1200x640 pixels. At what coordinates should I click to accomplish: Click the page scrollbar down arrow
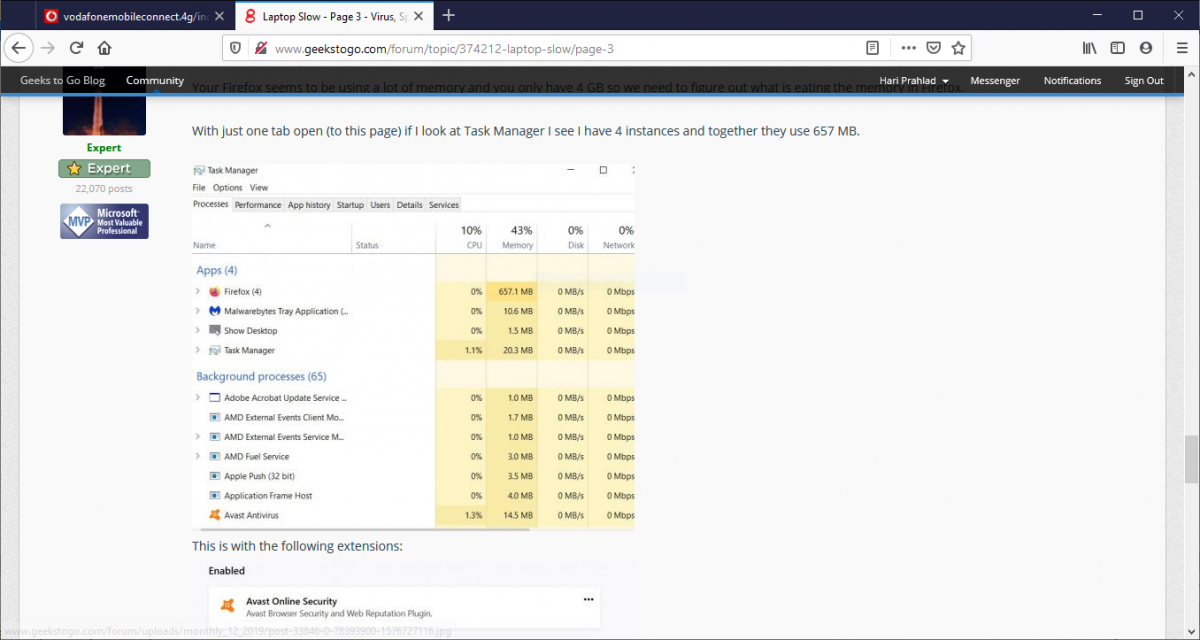(x=1191, y=631)
